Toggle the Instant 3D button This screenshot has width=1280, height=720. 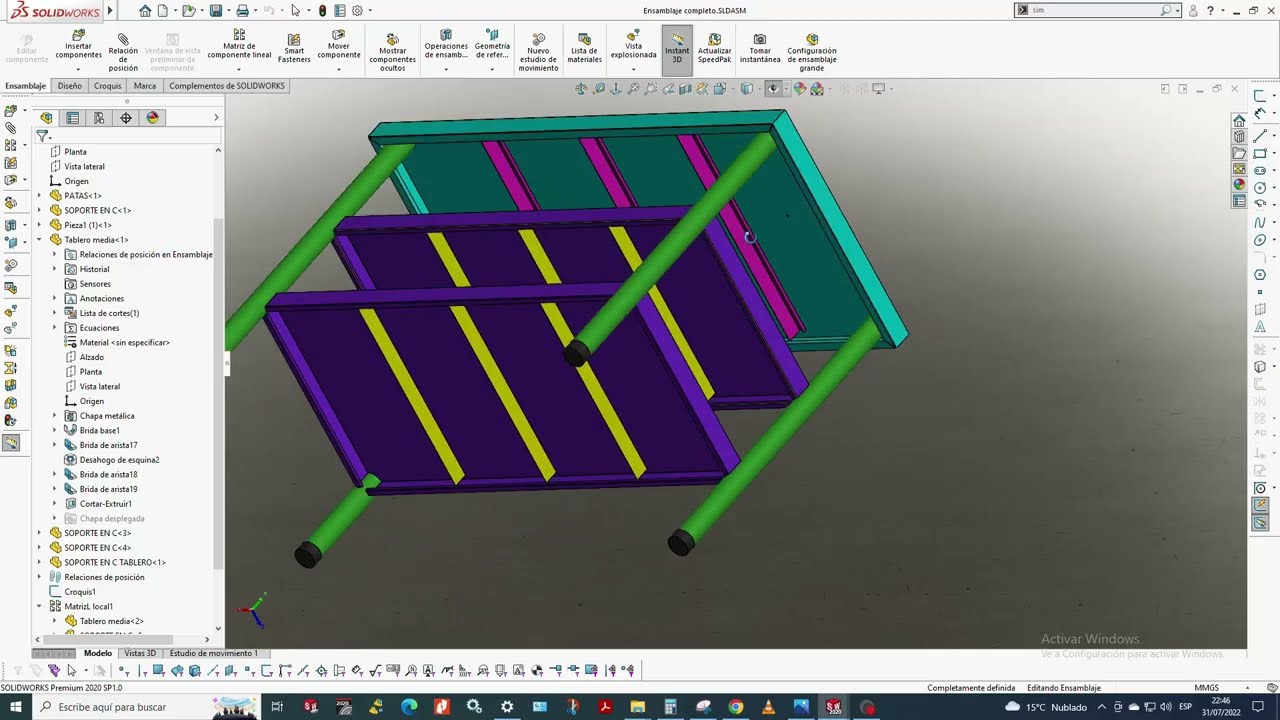677,50
